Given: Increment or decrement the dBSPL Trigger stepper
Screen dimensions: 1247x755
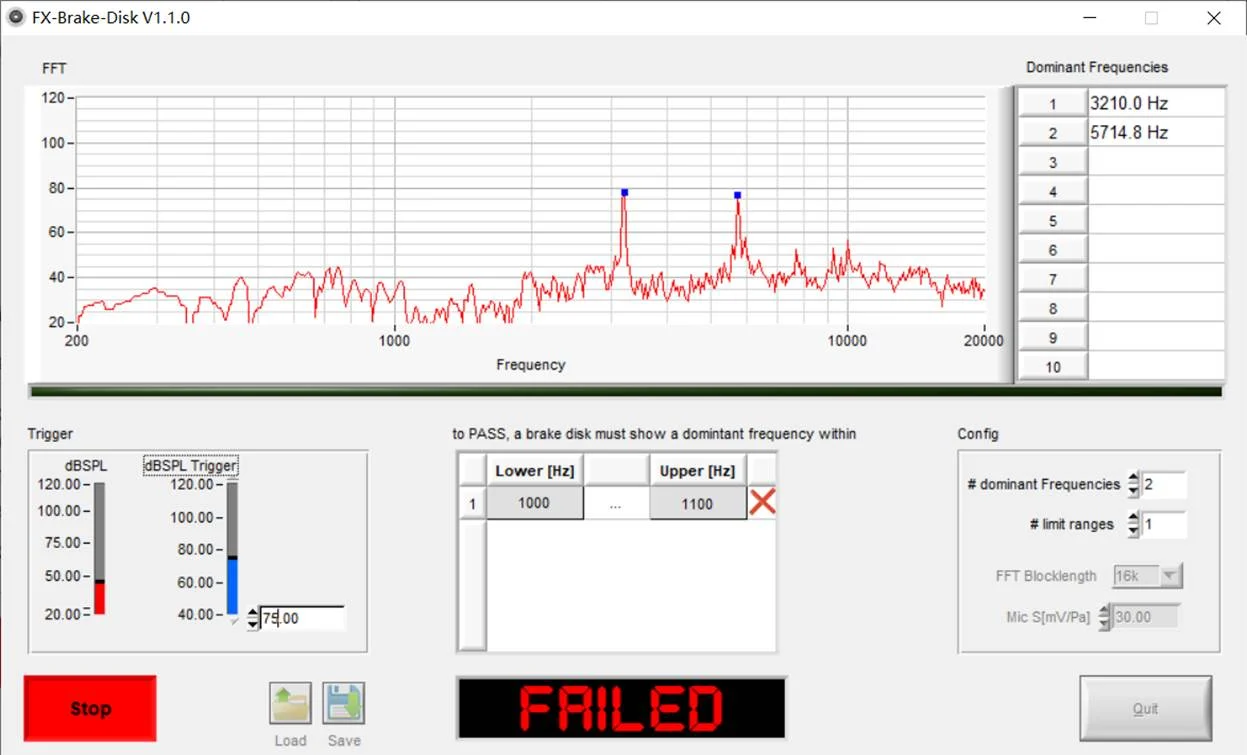Looking at the screenshot, I should (x=252, y=618).
